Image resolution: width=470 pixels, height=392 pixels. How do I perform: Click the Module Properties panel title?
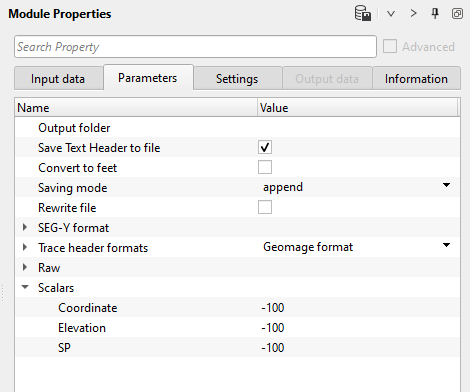click(60, 14)
